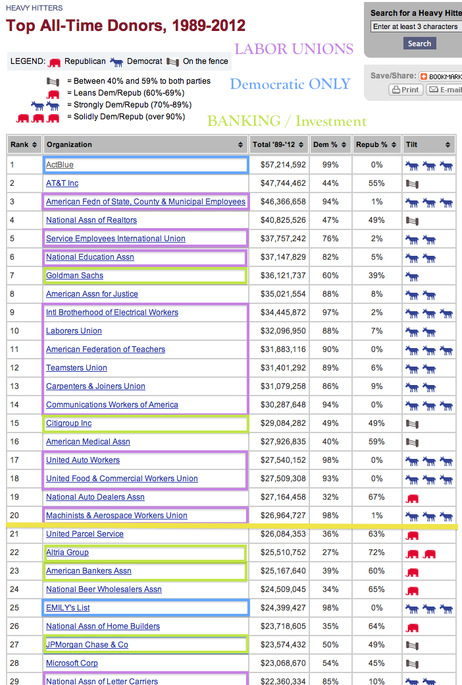Viewport: 462px width, 685px height.
Task: Click the elephant tilt icon for United Parcel Service
Action: point(412,535)
